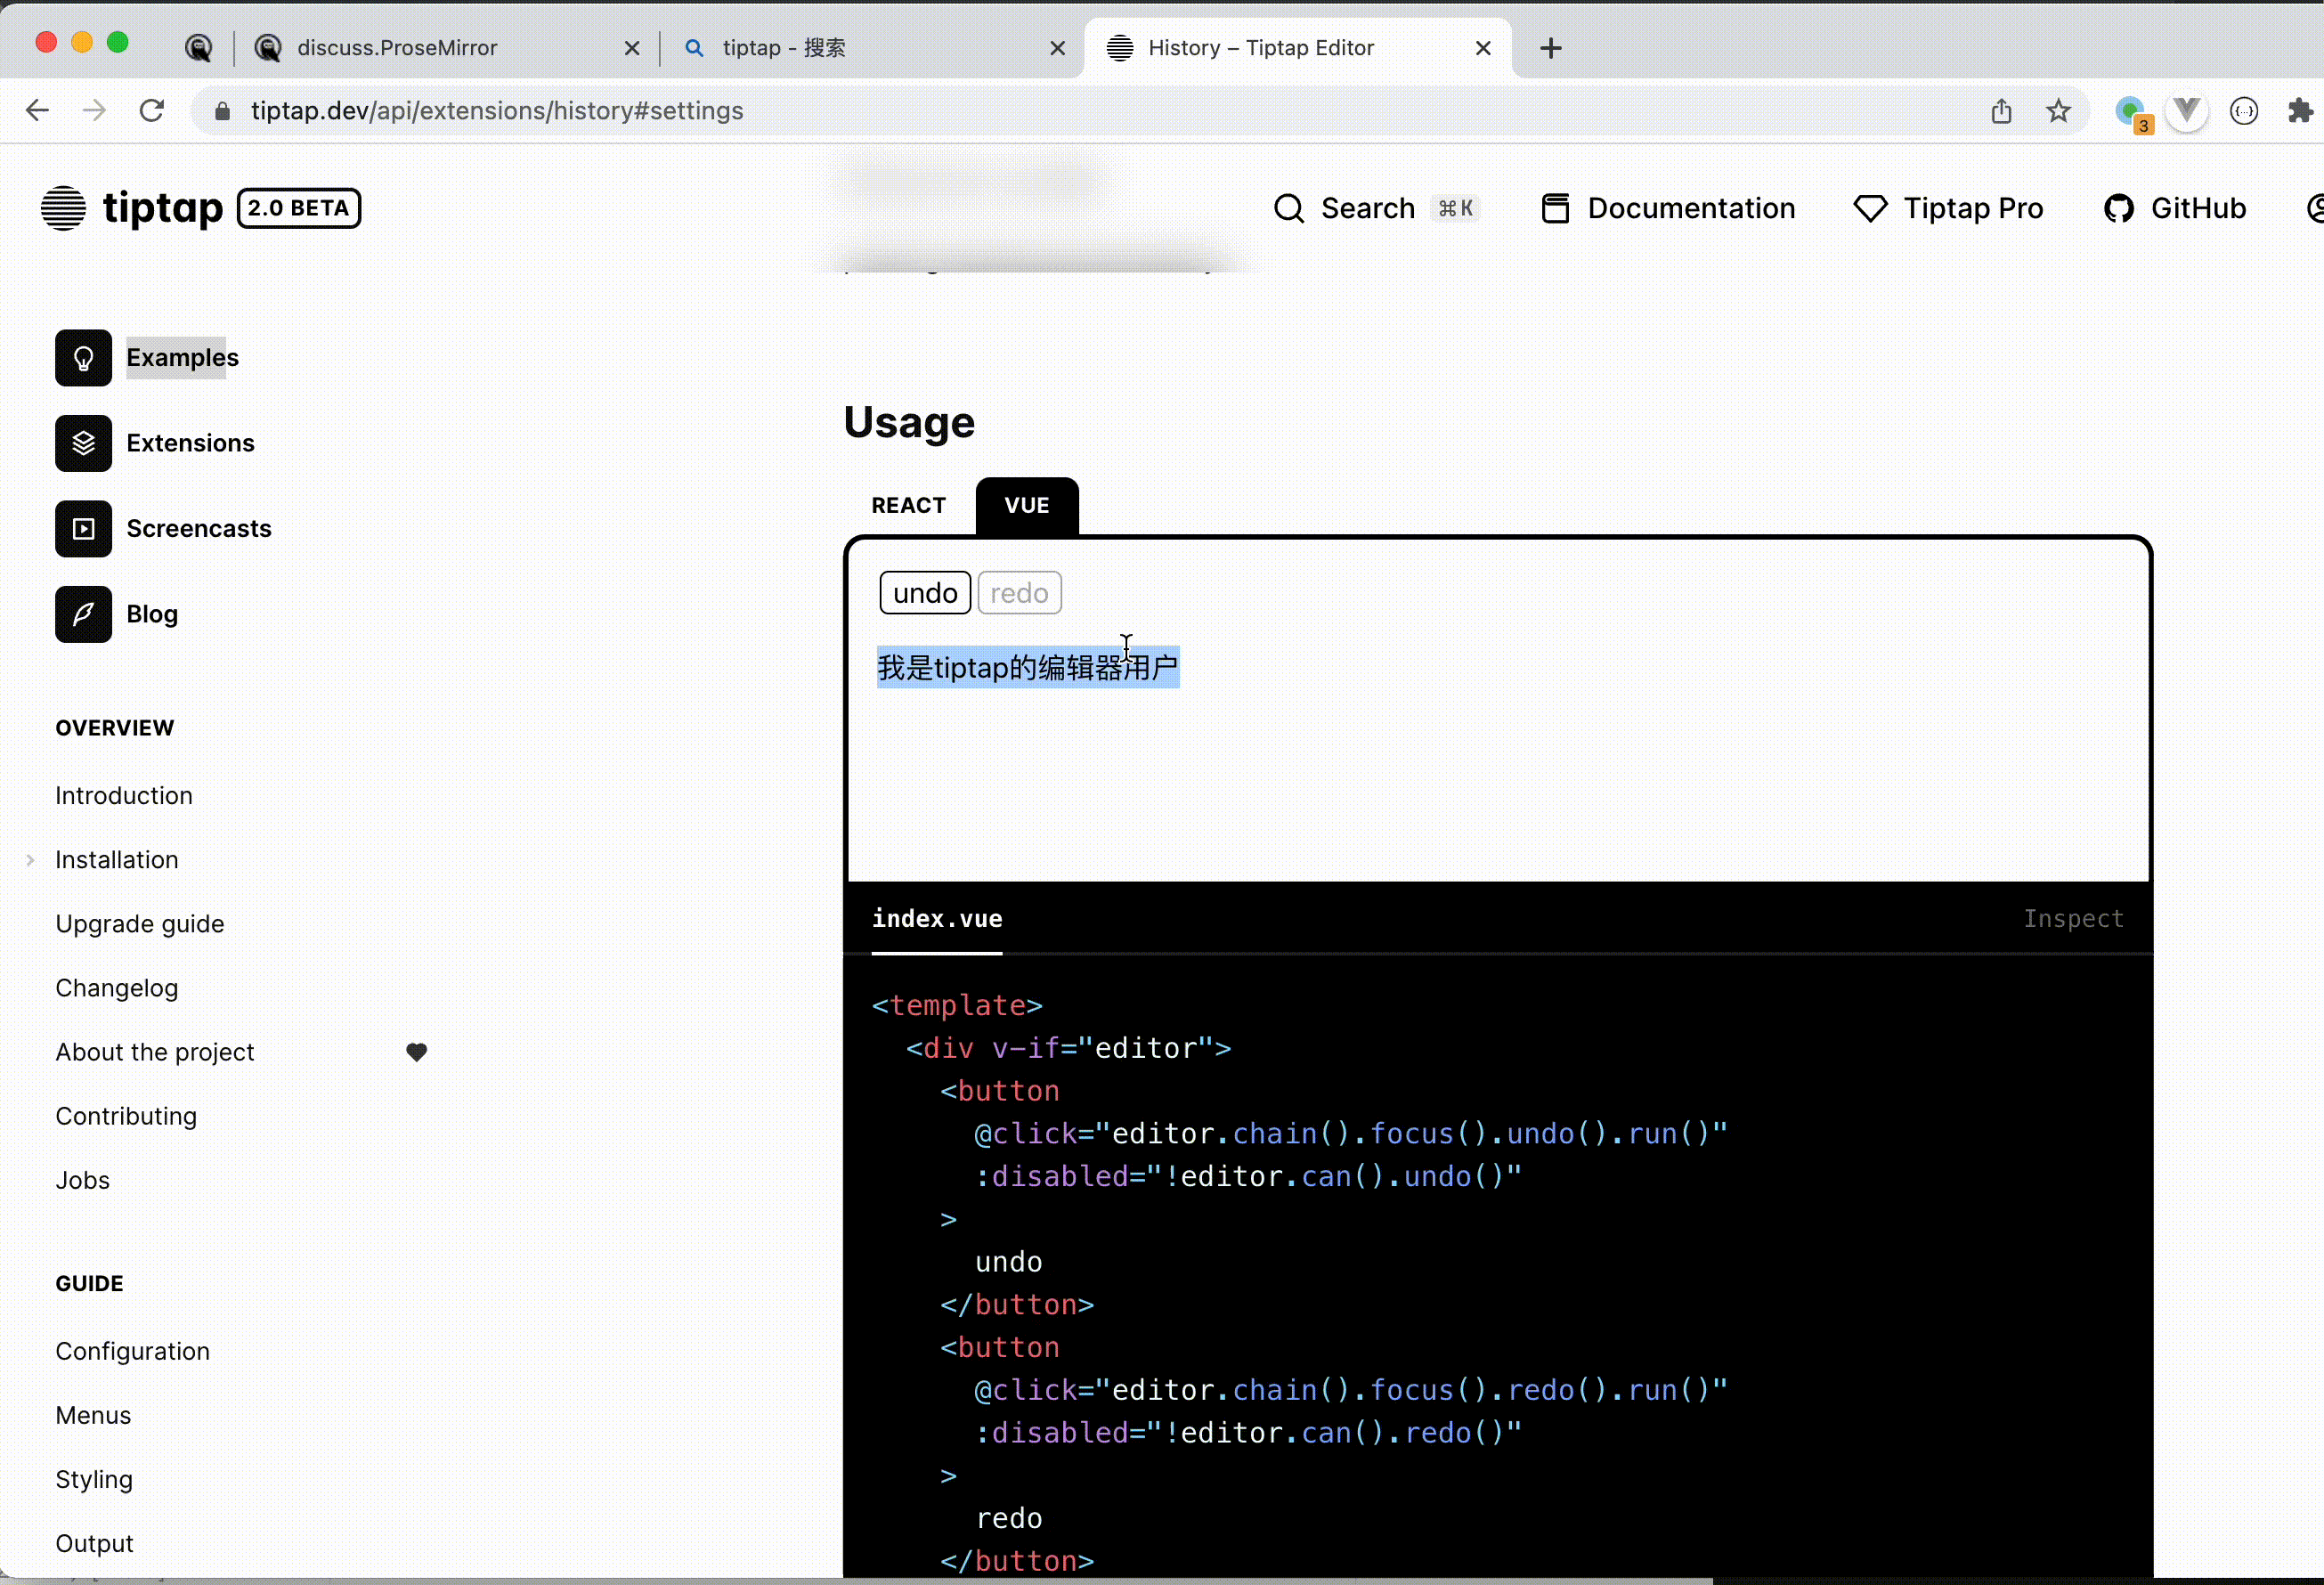Open the Installation page
The height and width of the screenshot is (1585, 2324).
coord(117,860)
